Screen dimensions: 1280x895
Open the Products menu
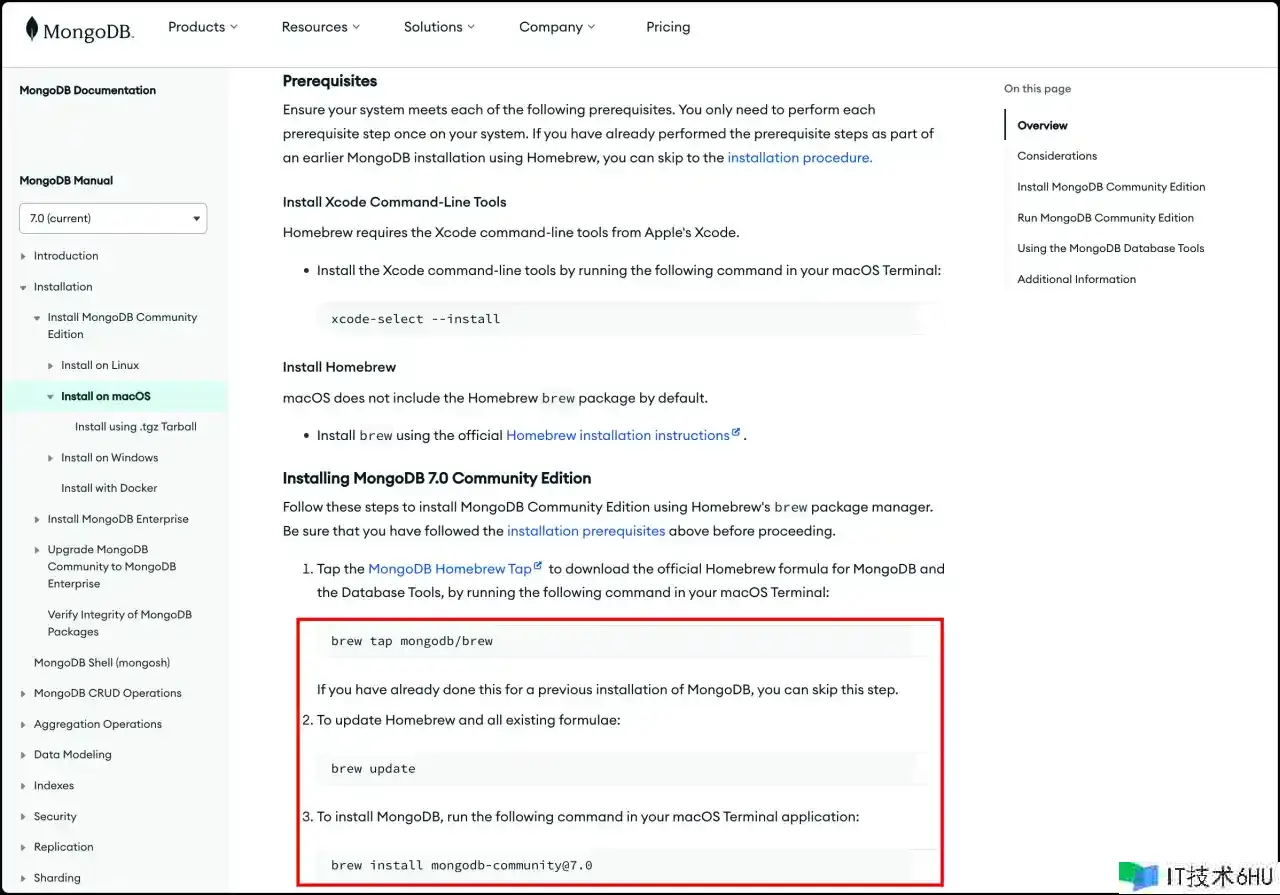[203, 27]
